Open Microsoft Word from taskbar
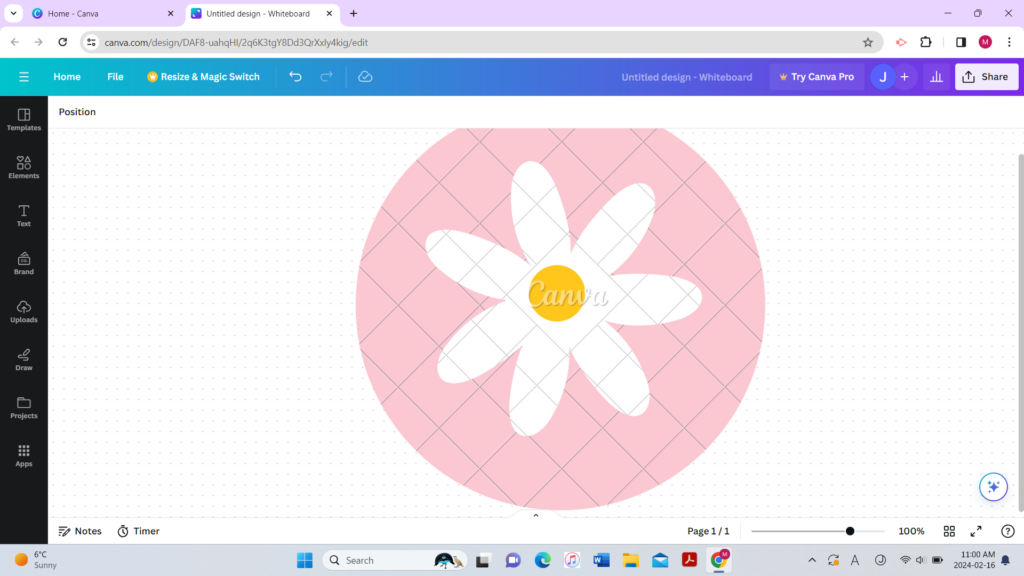Image resolution: width=1024 pixels, height=576 pixels. [601, 560]
